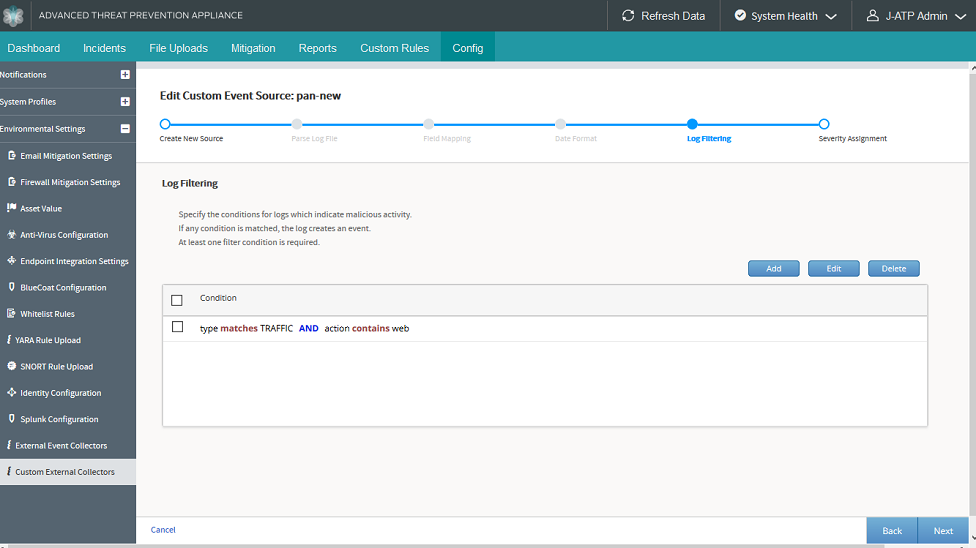Go to the File Uploads tab
The height and width of the screenshot is (548, 976).
point(179,48)
